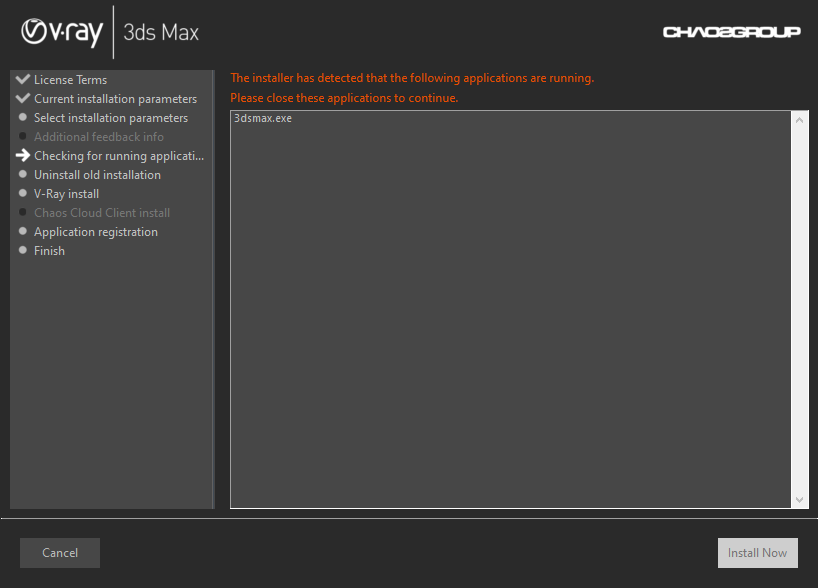The width and height of the screenshot is (818, 588).
Task: Open the Checking for running applications step
Action: coord(119,155)
